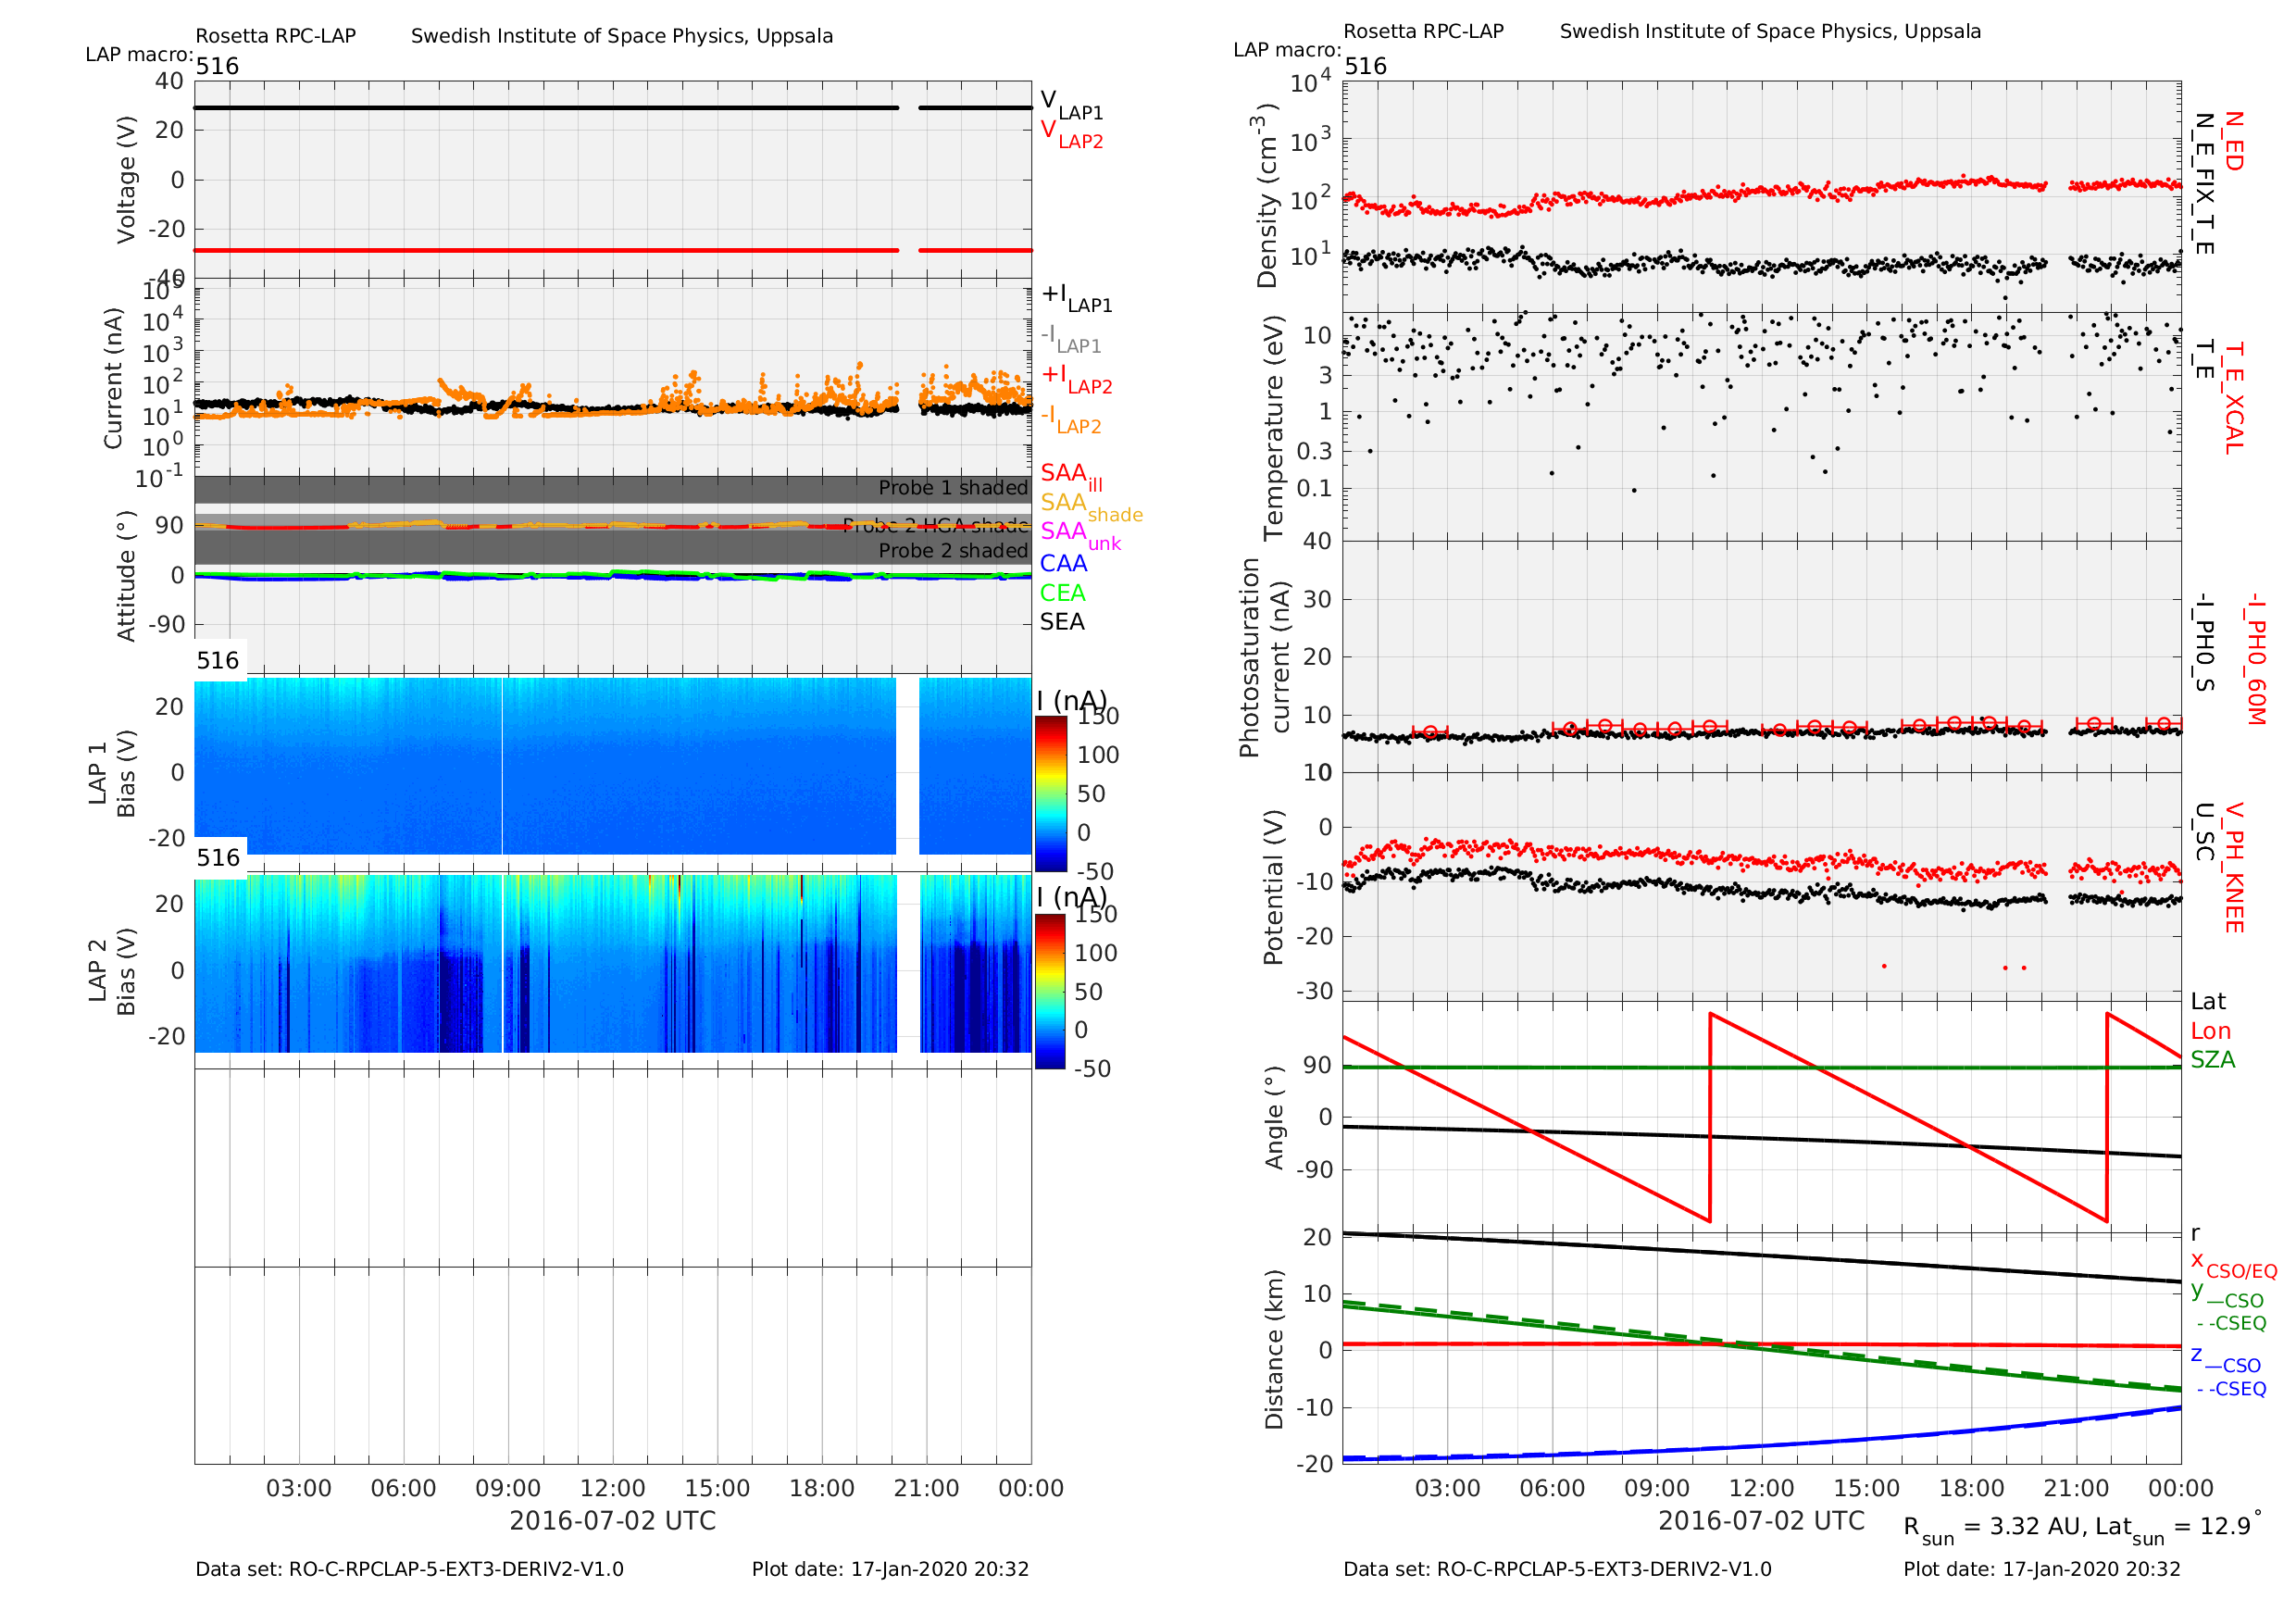Click the x_CSO/EQ legend label
Image resolution: width=2296 pixels, height=1624 pixels.
point(2233,1266)
